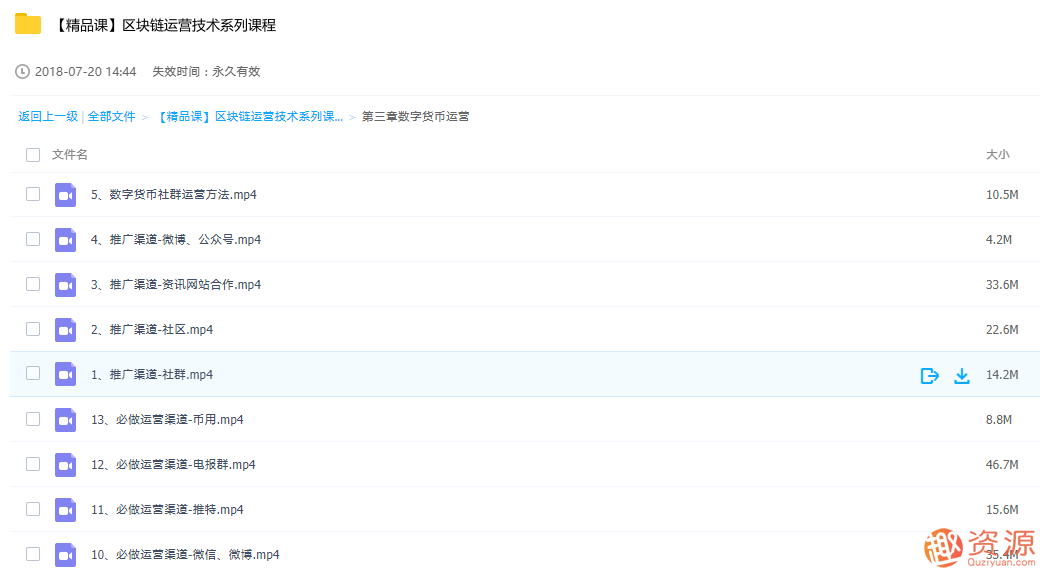Click the clock icon next to 2018-07-20 14:44
Image resolution: width=1040 pixels, height=571 pixels.
pos(23,72)
